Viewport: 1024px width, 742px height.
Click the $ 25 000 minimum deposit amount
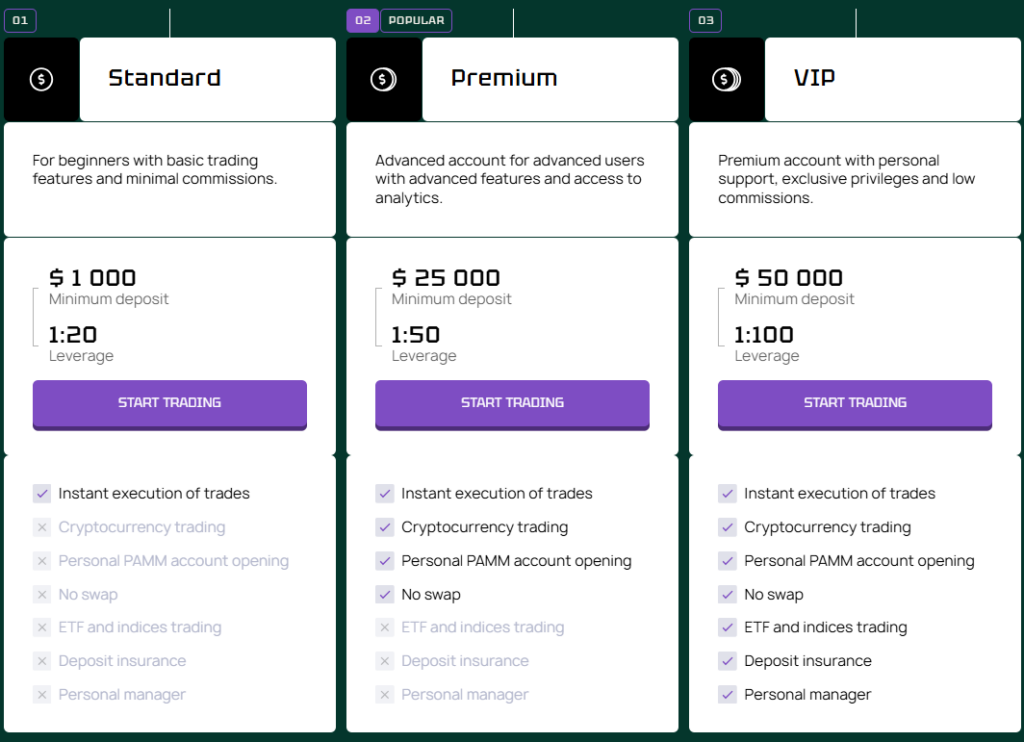click(446, 278)
